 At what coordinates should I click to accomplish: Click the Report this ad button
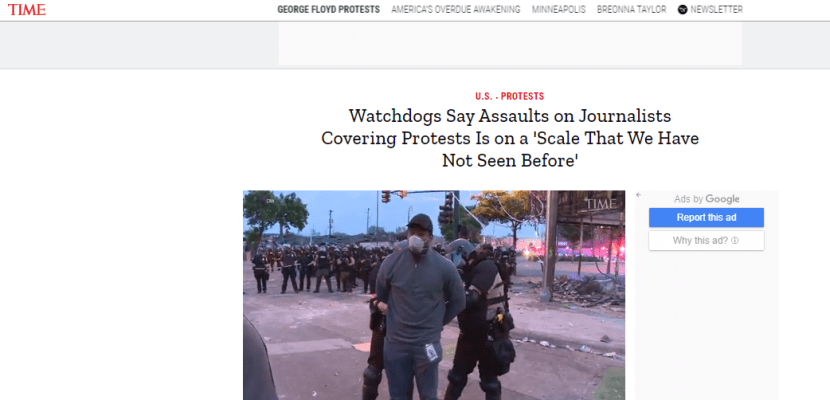(706, 217)
